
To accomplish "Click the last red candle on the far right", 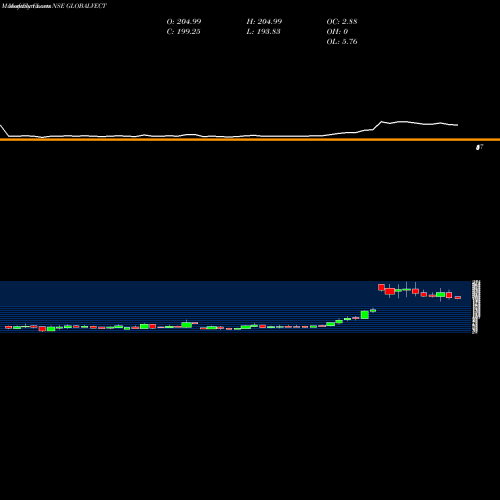I will click(458, 297).
